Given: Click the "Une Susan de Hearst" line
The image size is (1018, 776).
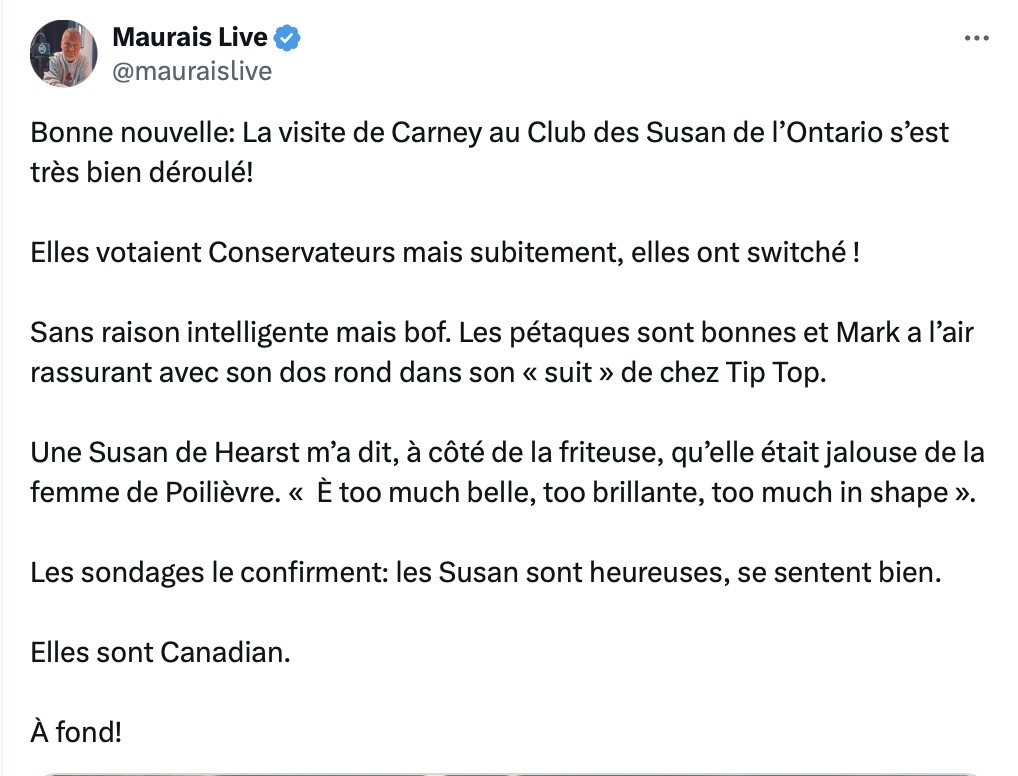Looking at the screenshot, I should [x=508, y=453].
